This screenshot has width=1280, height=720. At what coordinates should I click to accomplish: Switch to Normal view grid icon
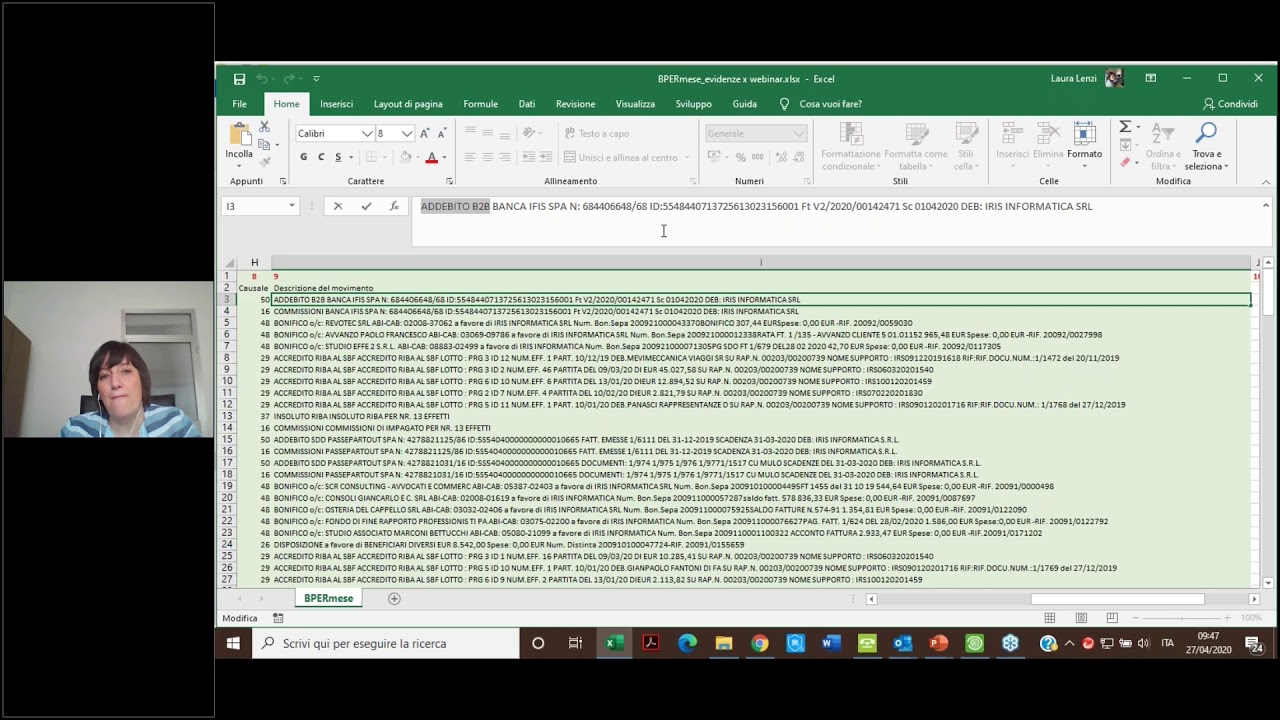pyautogui.click(x=1052, y=618)
